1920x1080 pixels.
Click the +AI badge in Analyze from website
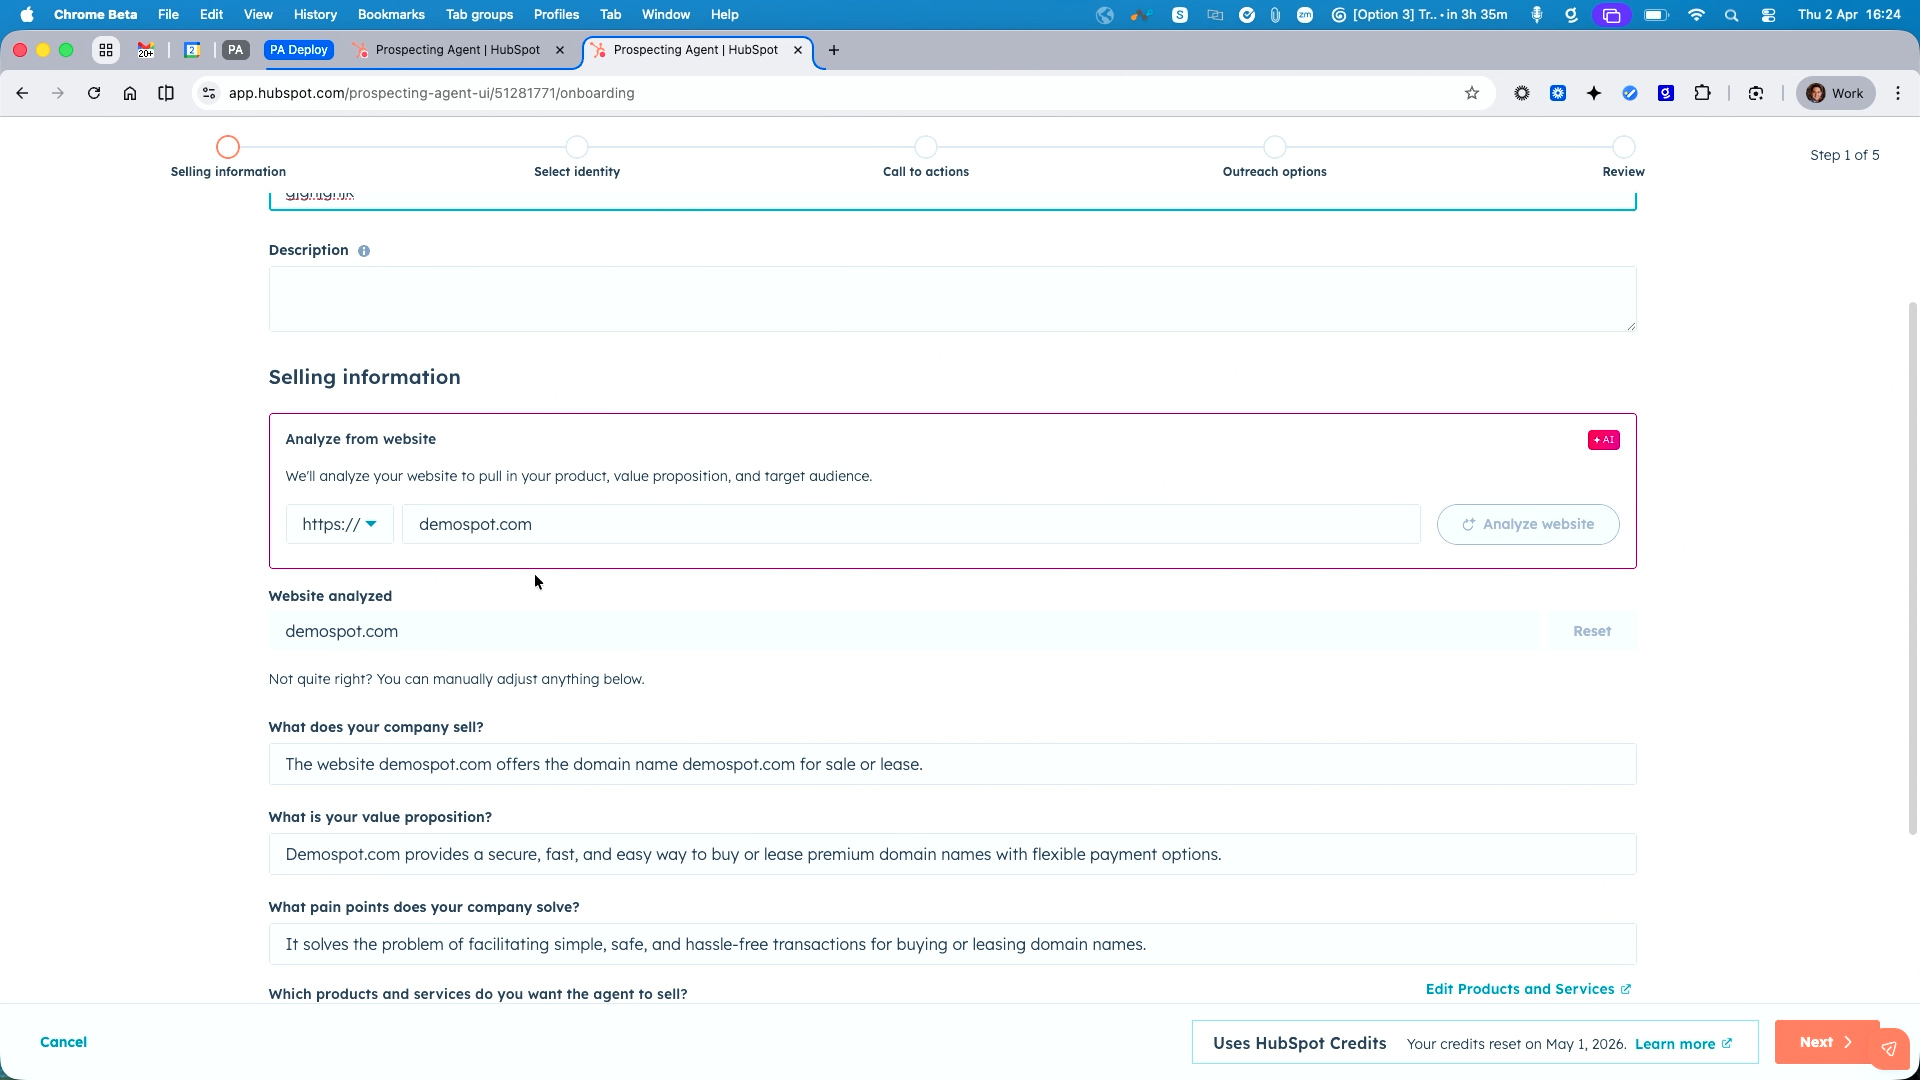click(1603, 439)
